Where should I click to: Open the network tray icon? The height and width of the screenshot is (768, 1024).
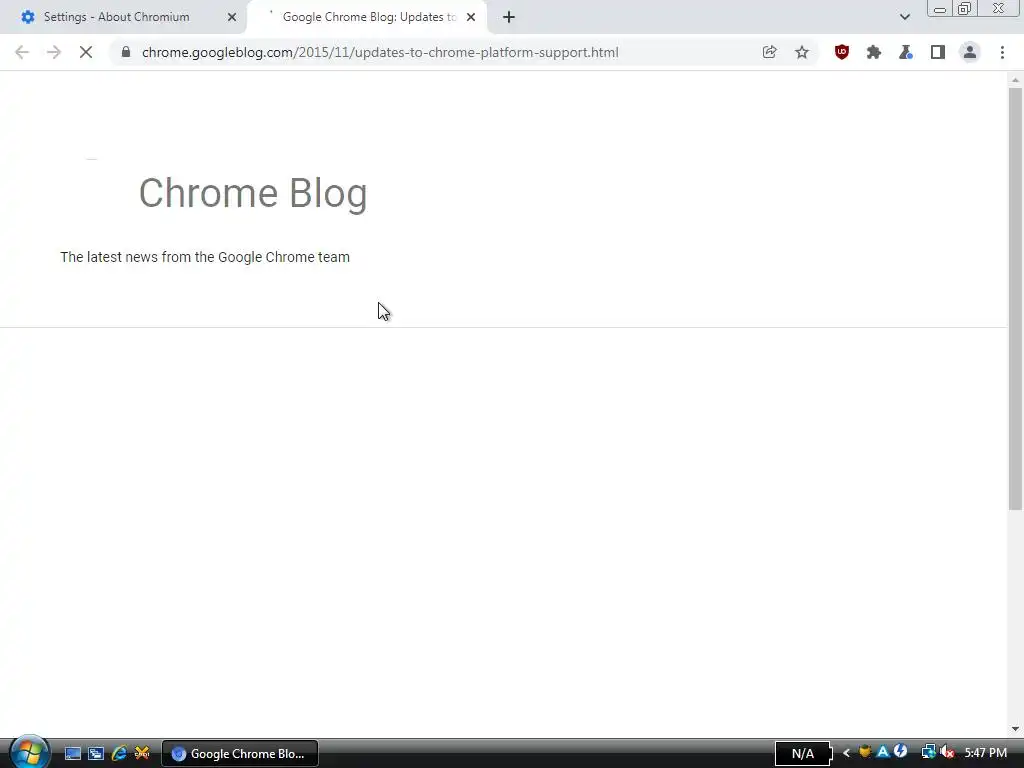click(x=928, y=753)
